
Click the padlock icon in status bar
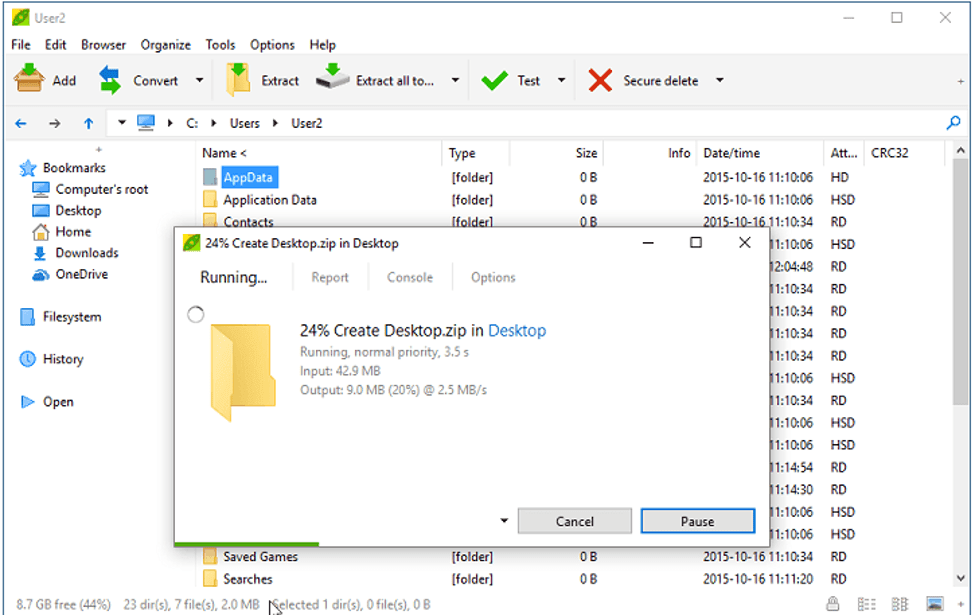[x=832, y=604]
